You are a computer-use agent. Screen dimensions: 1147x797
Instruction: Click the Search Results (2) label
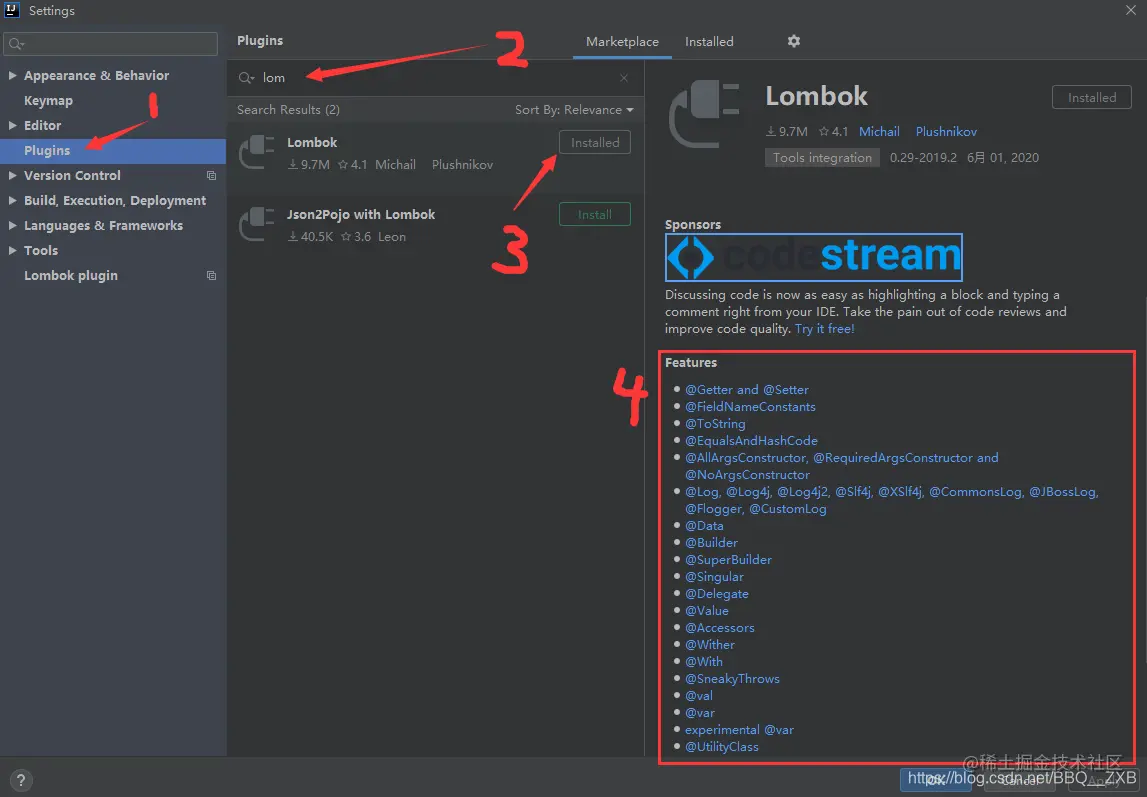[288, 110]
